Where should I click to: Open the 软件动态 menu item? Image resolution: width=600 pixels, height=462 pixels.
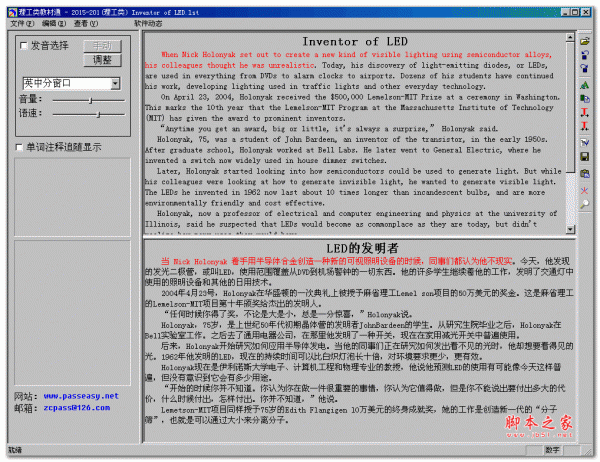click(148, 24)
